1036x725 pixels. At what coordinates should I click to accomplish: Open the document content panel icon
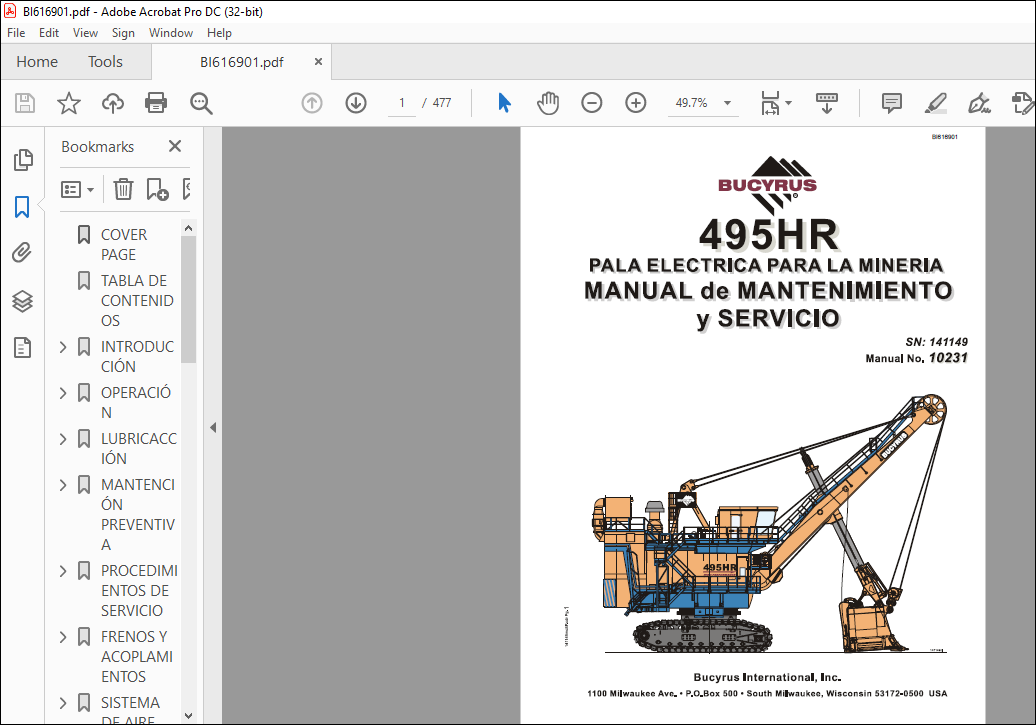(x=22, y=348)
